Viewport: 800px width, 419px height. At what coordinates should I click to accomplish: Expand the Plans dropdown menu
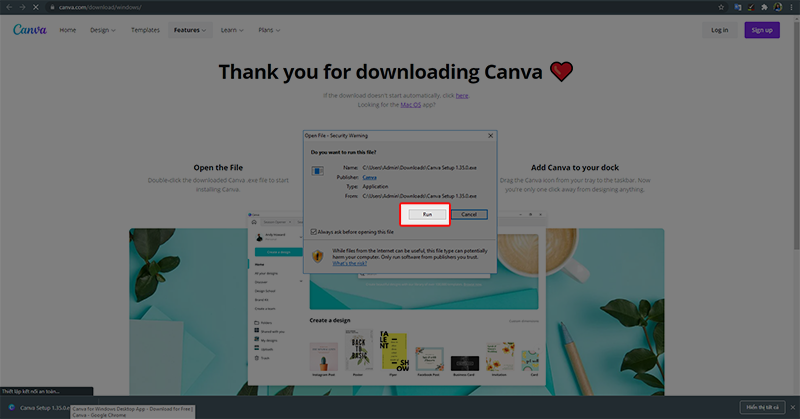pyautogui.click(x=269, y=30)
